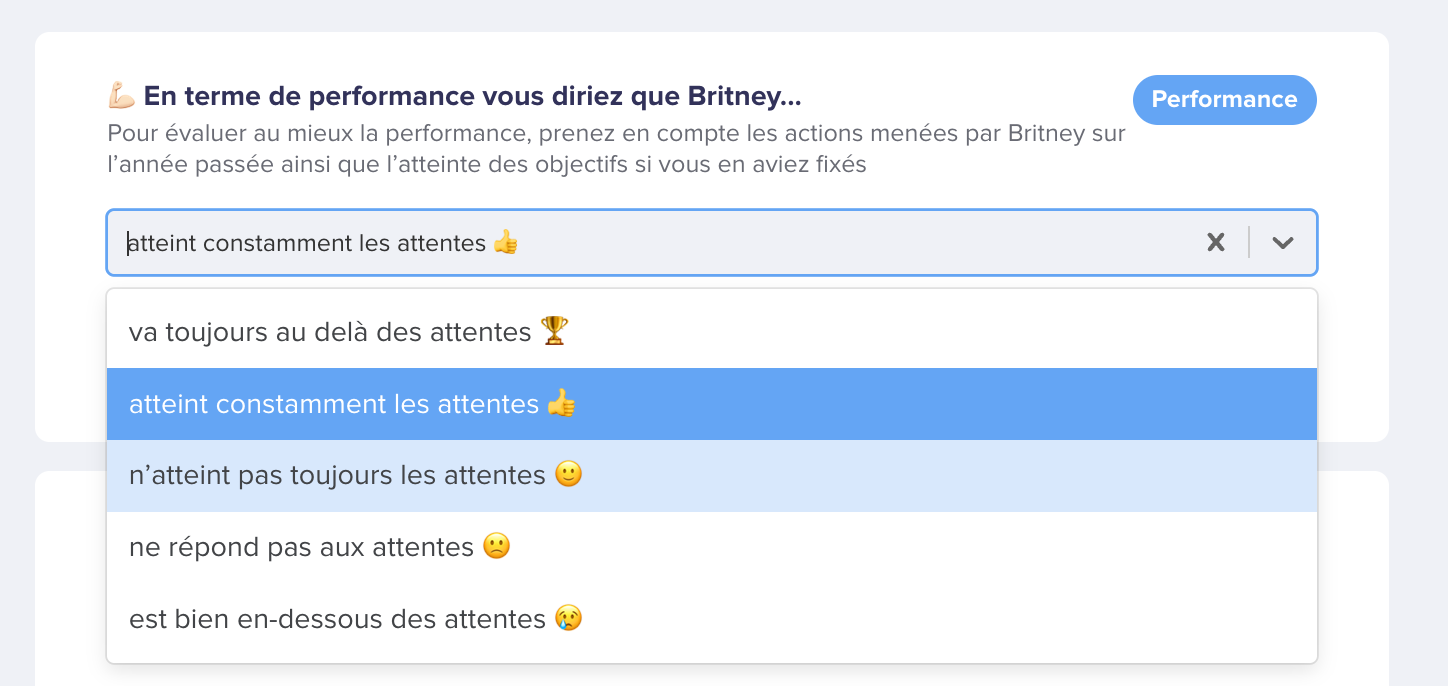
Task: Click the grey description text about Britney's objectives
Action: (616, 149)
